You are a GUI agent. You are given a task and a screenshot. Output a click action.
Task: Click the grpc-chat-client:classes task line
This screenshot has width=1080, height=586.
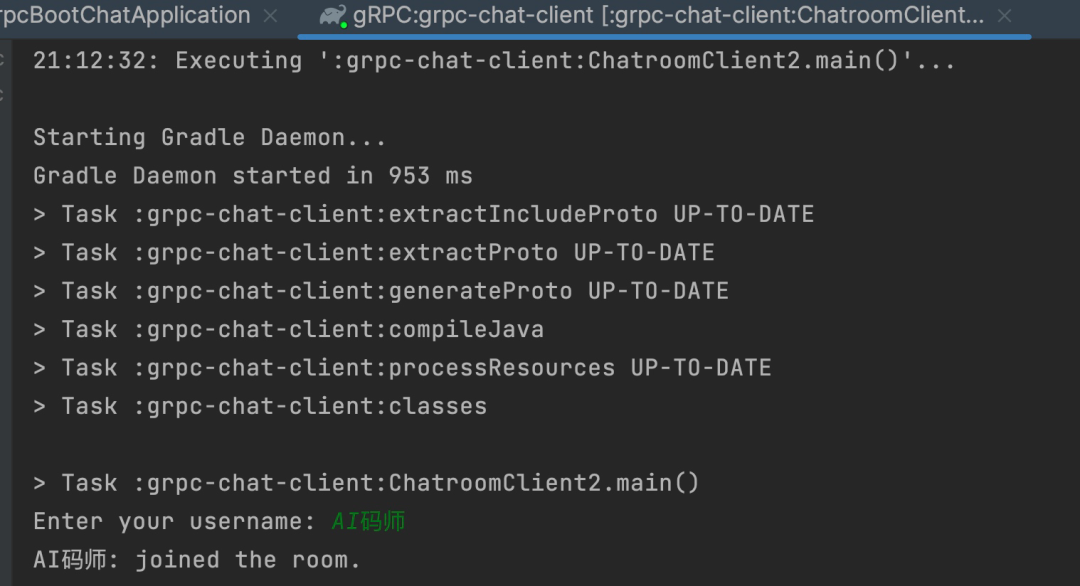click(260, 407)
